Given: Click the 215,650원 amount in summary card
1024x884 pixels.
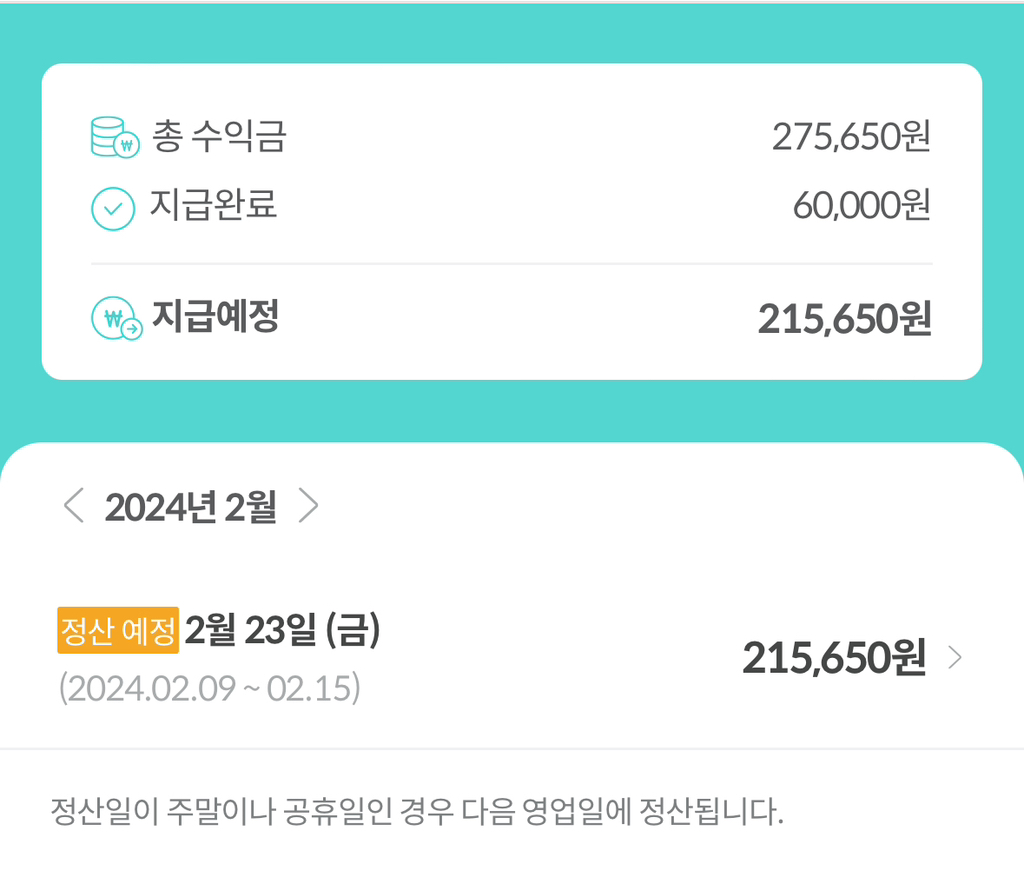Looking at the screenshot, I should (844, 319).
